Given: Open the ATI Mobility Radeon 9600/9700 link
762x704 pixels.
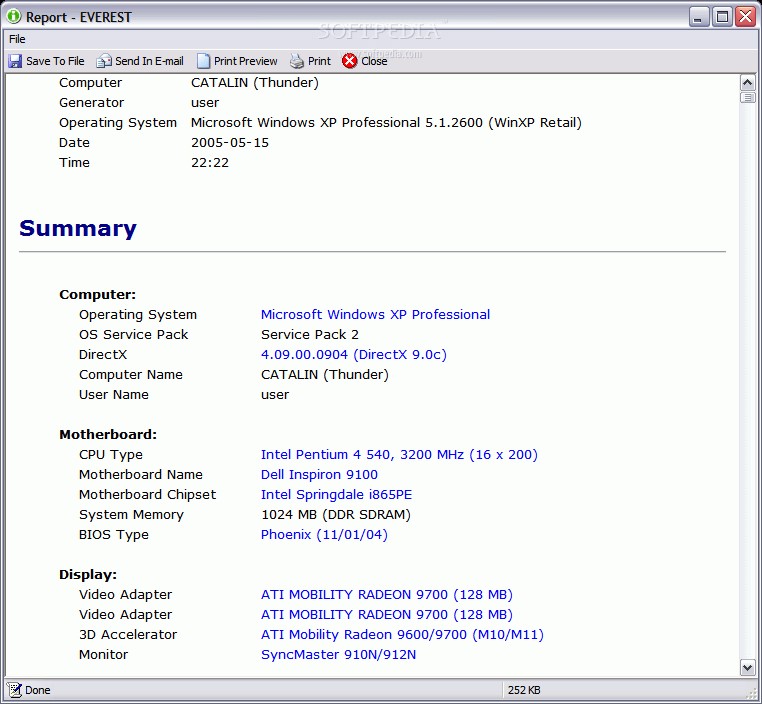Looking at the screenshot, I should [x=402, y=635].
